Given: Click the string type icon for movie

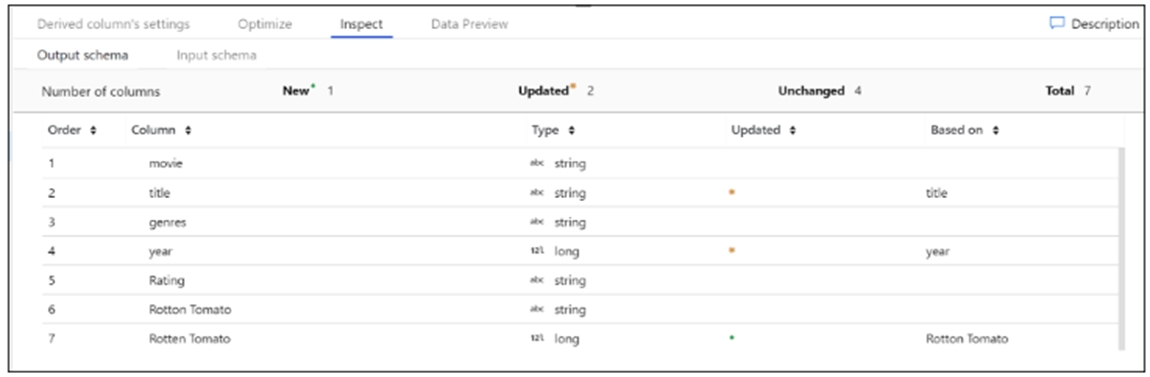Looking at the screenshot, I should coord(538,164).
